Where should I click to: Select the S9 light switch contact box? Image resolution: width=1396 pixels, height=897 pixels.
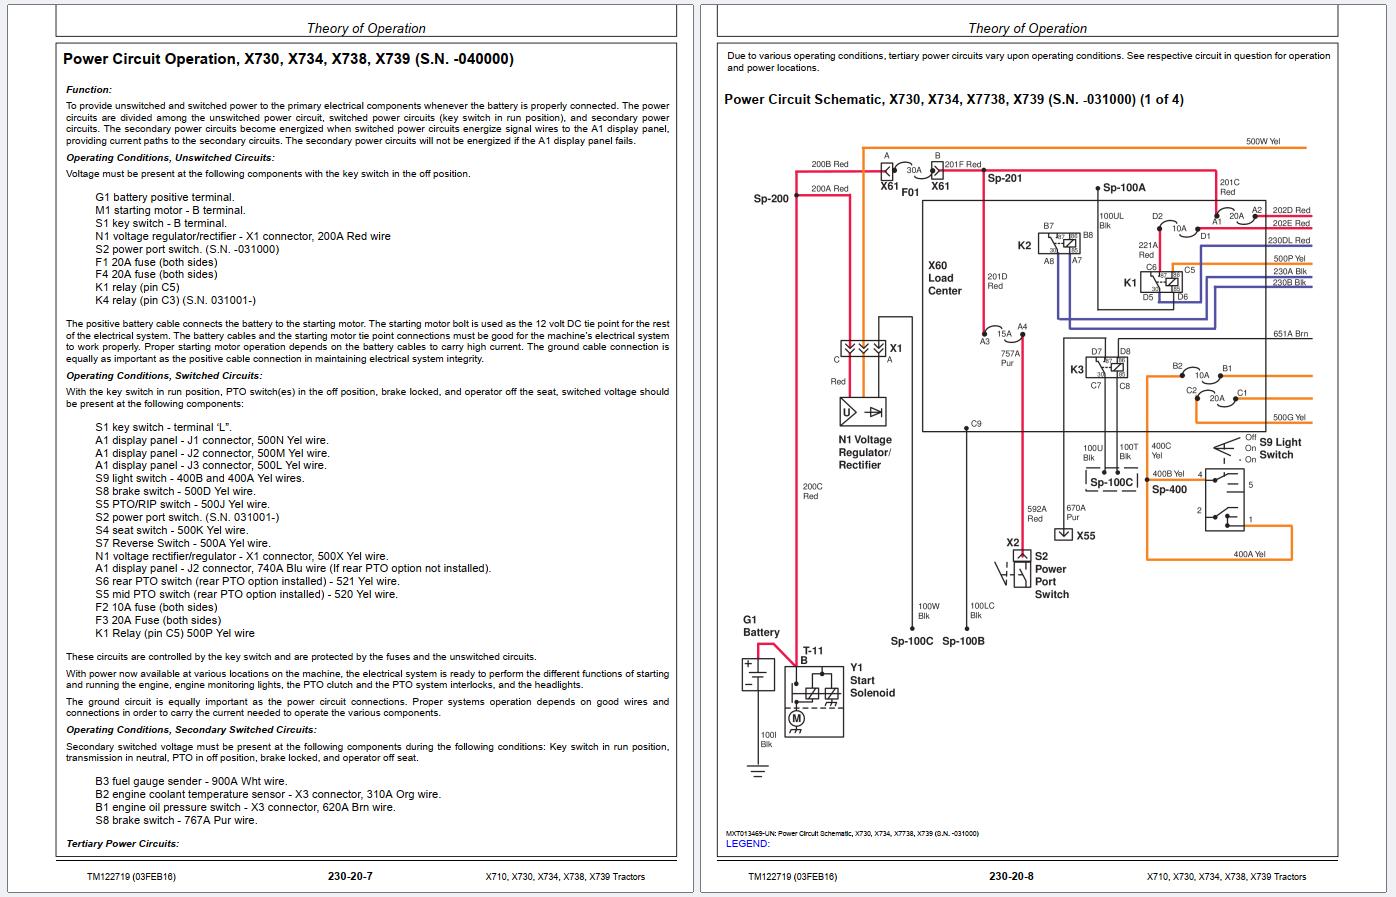[x=1225, y=498]
